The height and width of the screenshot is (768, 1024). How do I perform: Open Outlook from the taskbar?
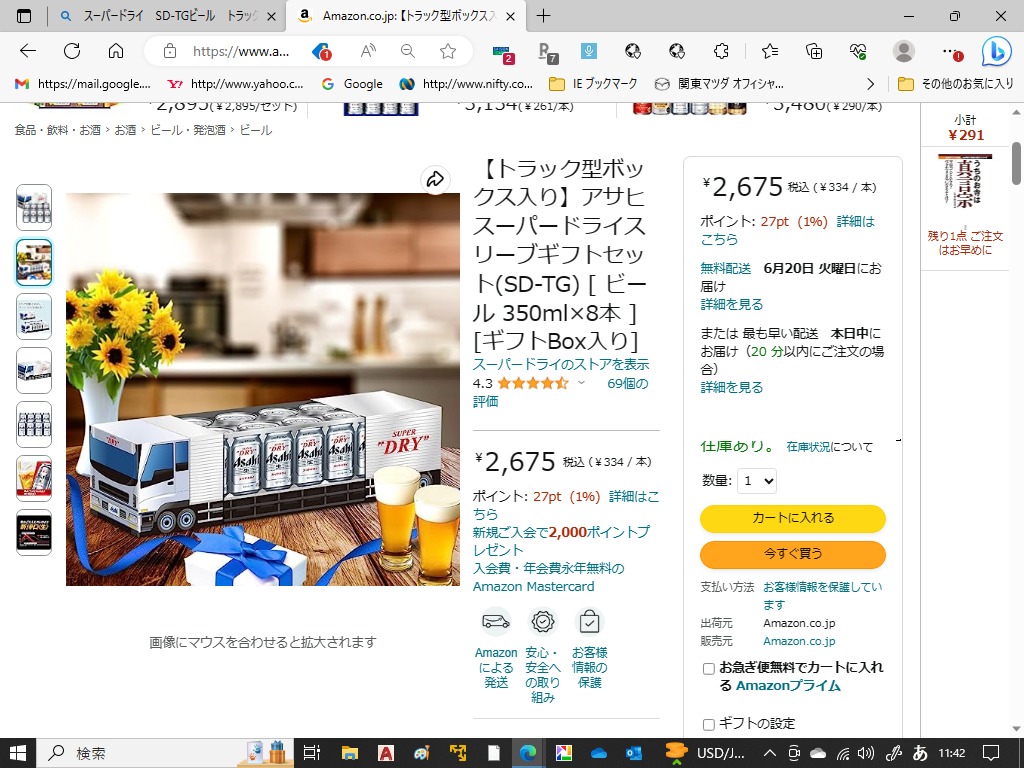[x=633, y=753]
